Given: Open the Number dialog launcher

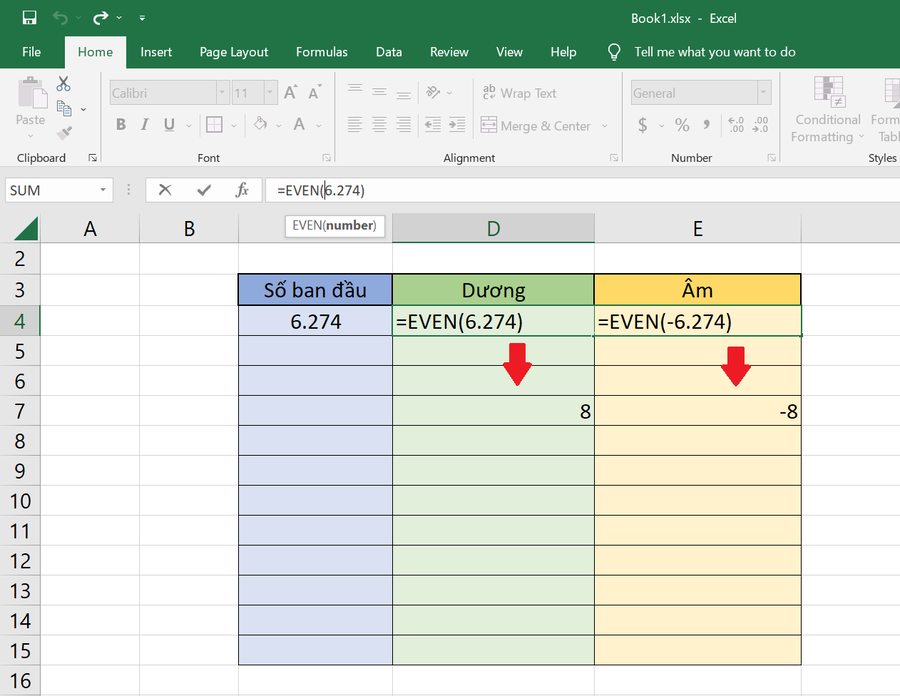Looking at the screenshot, I should [x=771, y=158].
